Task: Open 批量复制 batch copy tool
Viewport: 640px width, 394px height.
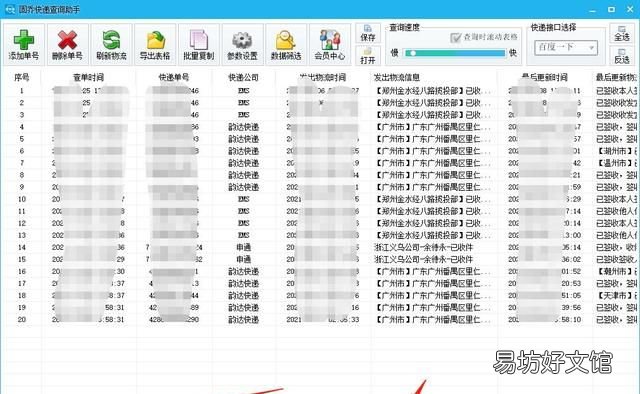Action: [198, 44]
